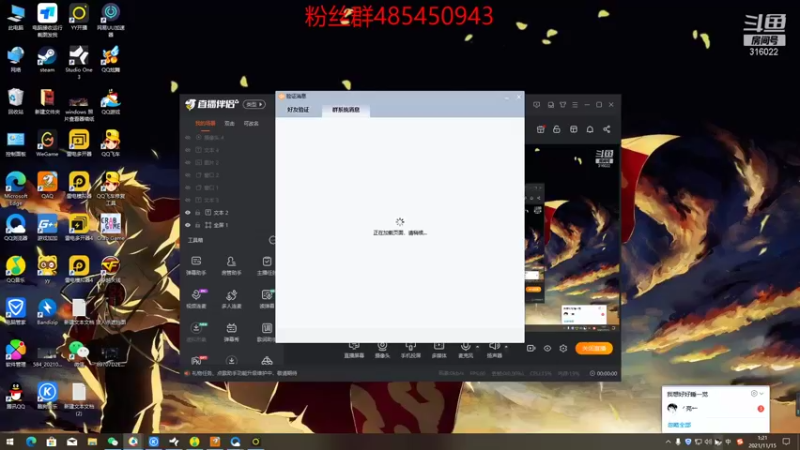This screenshot has width=800, height=450.
Task: Toggle the lock on 文本 2 layer
Action: coord(198,213)
